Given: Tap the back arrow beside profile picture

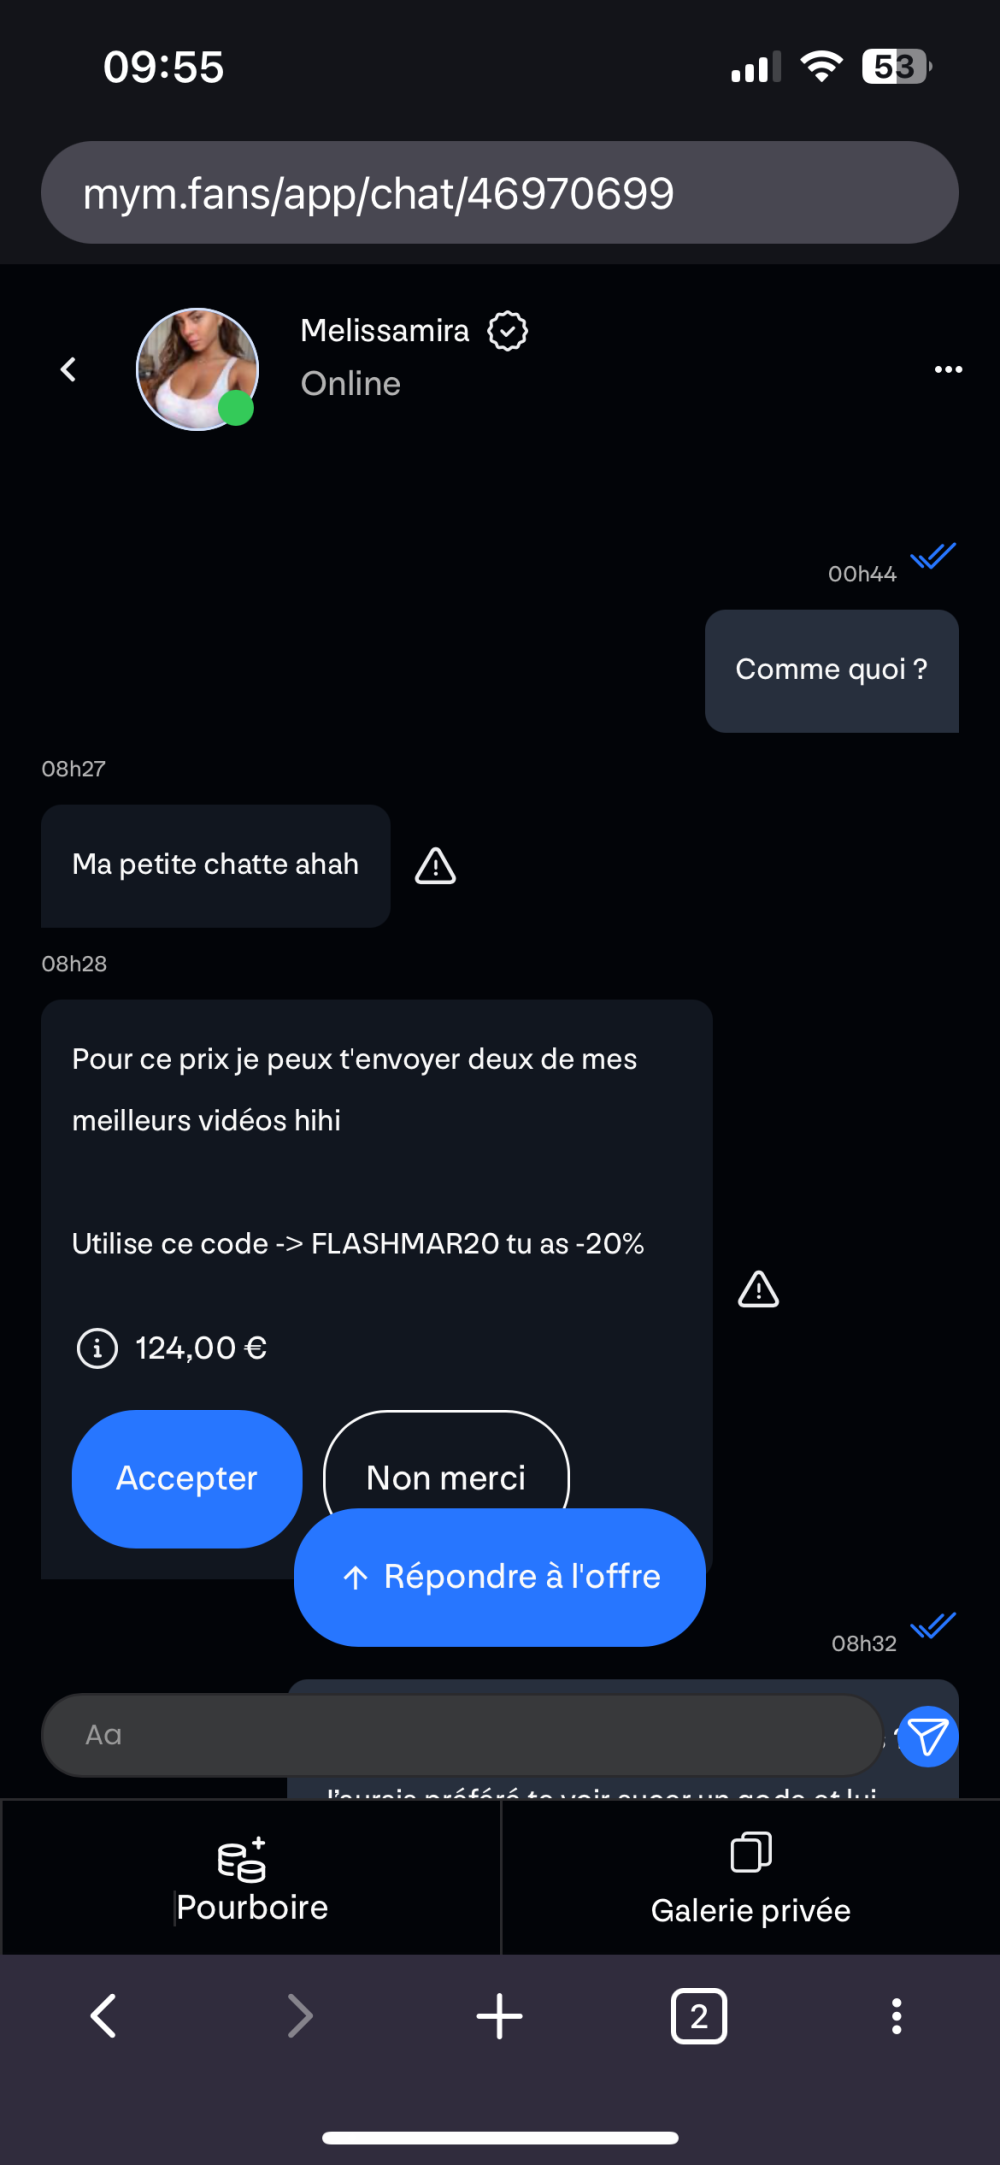Looking at the screenshot, I should 68,370.
